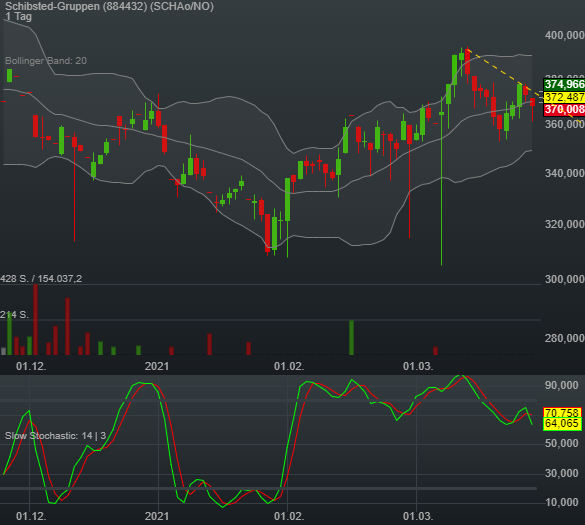Click the 360,000 price axis label

point(564,124)
